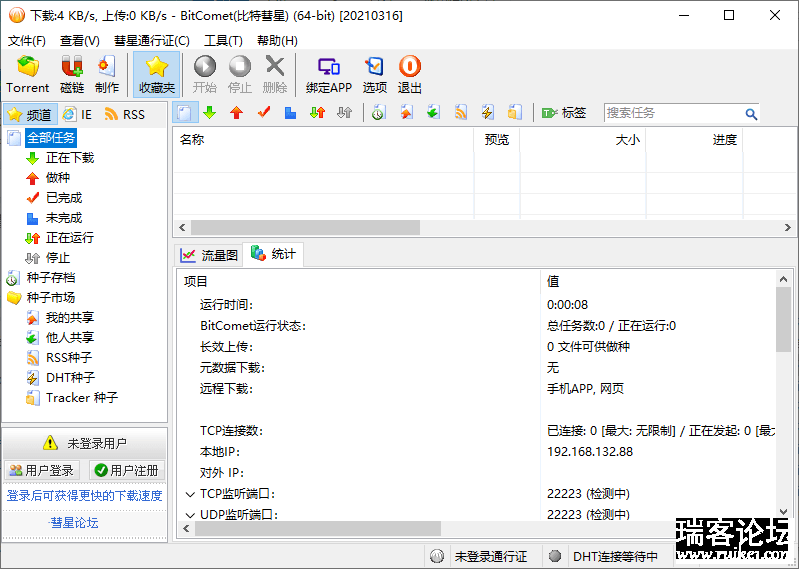Click blue incomplete filter icon
Image resolution: width=799 pixels, height=569 pixels.
pos(290,113)
